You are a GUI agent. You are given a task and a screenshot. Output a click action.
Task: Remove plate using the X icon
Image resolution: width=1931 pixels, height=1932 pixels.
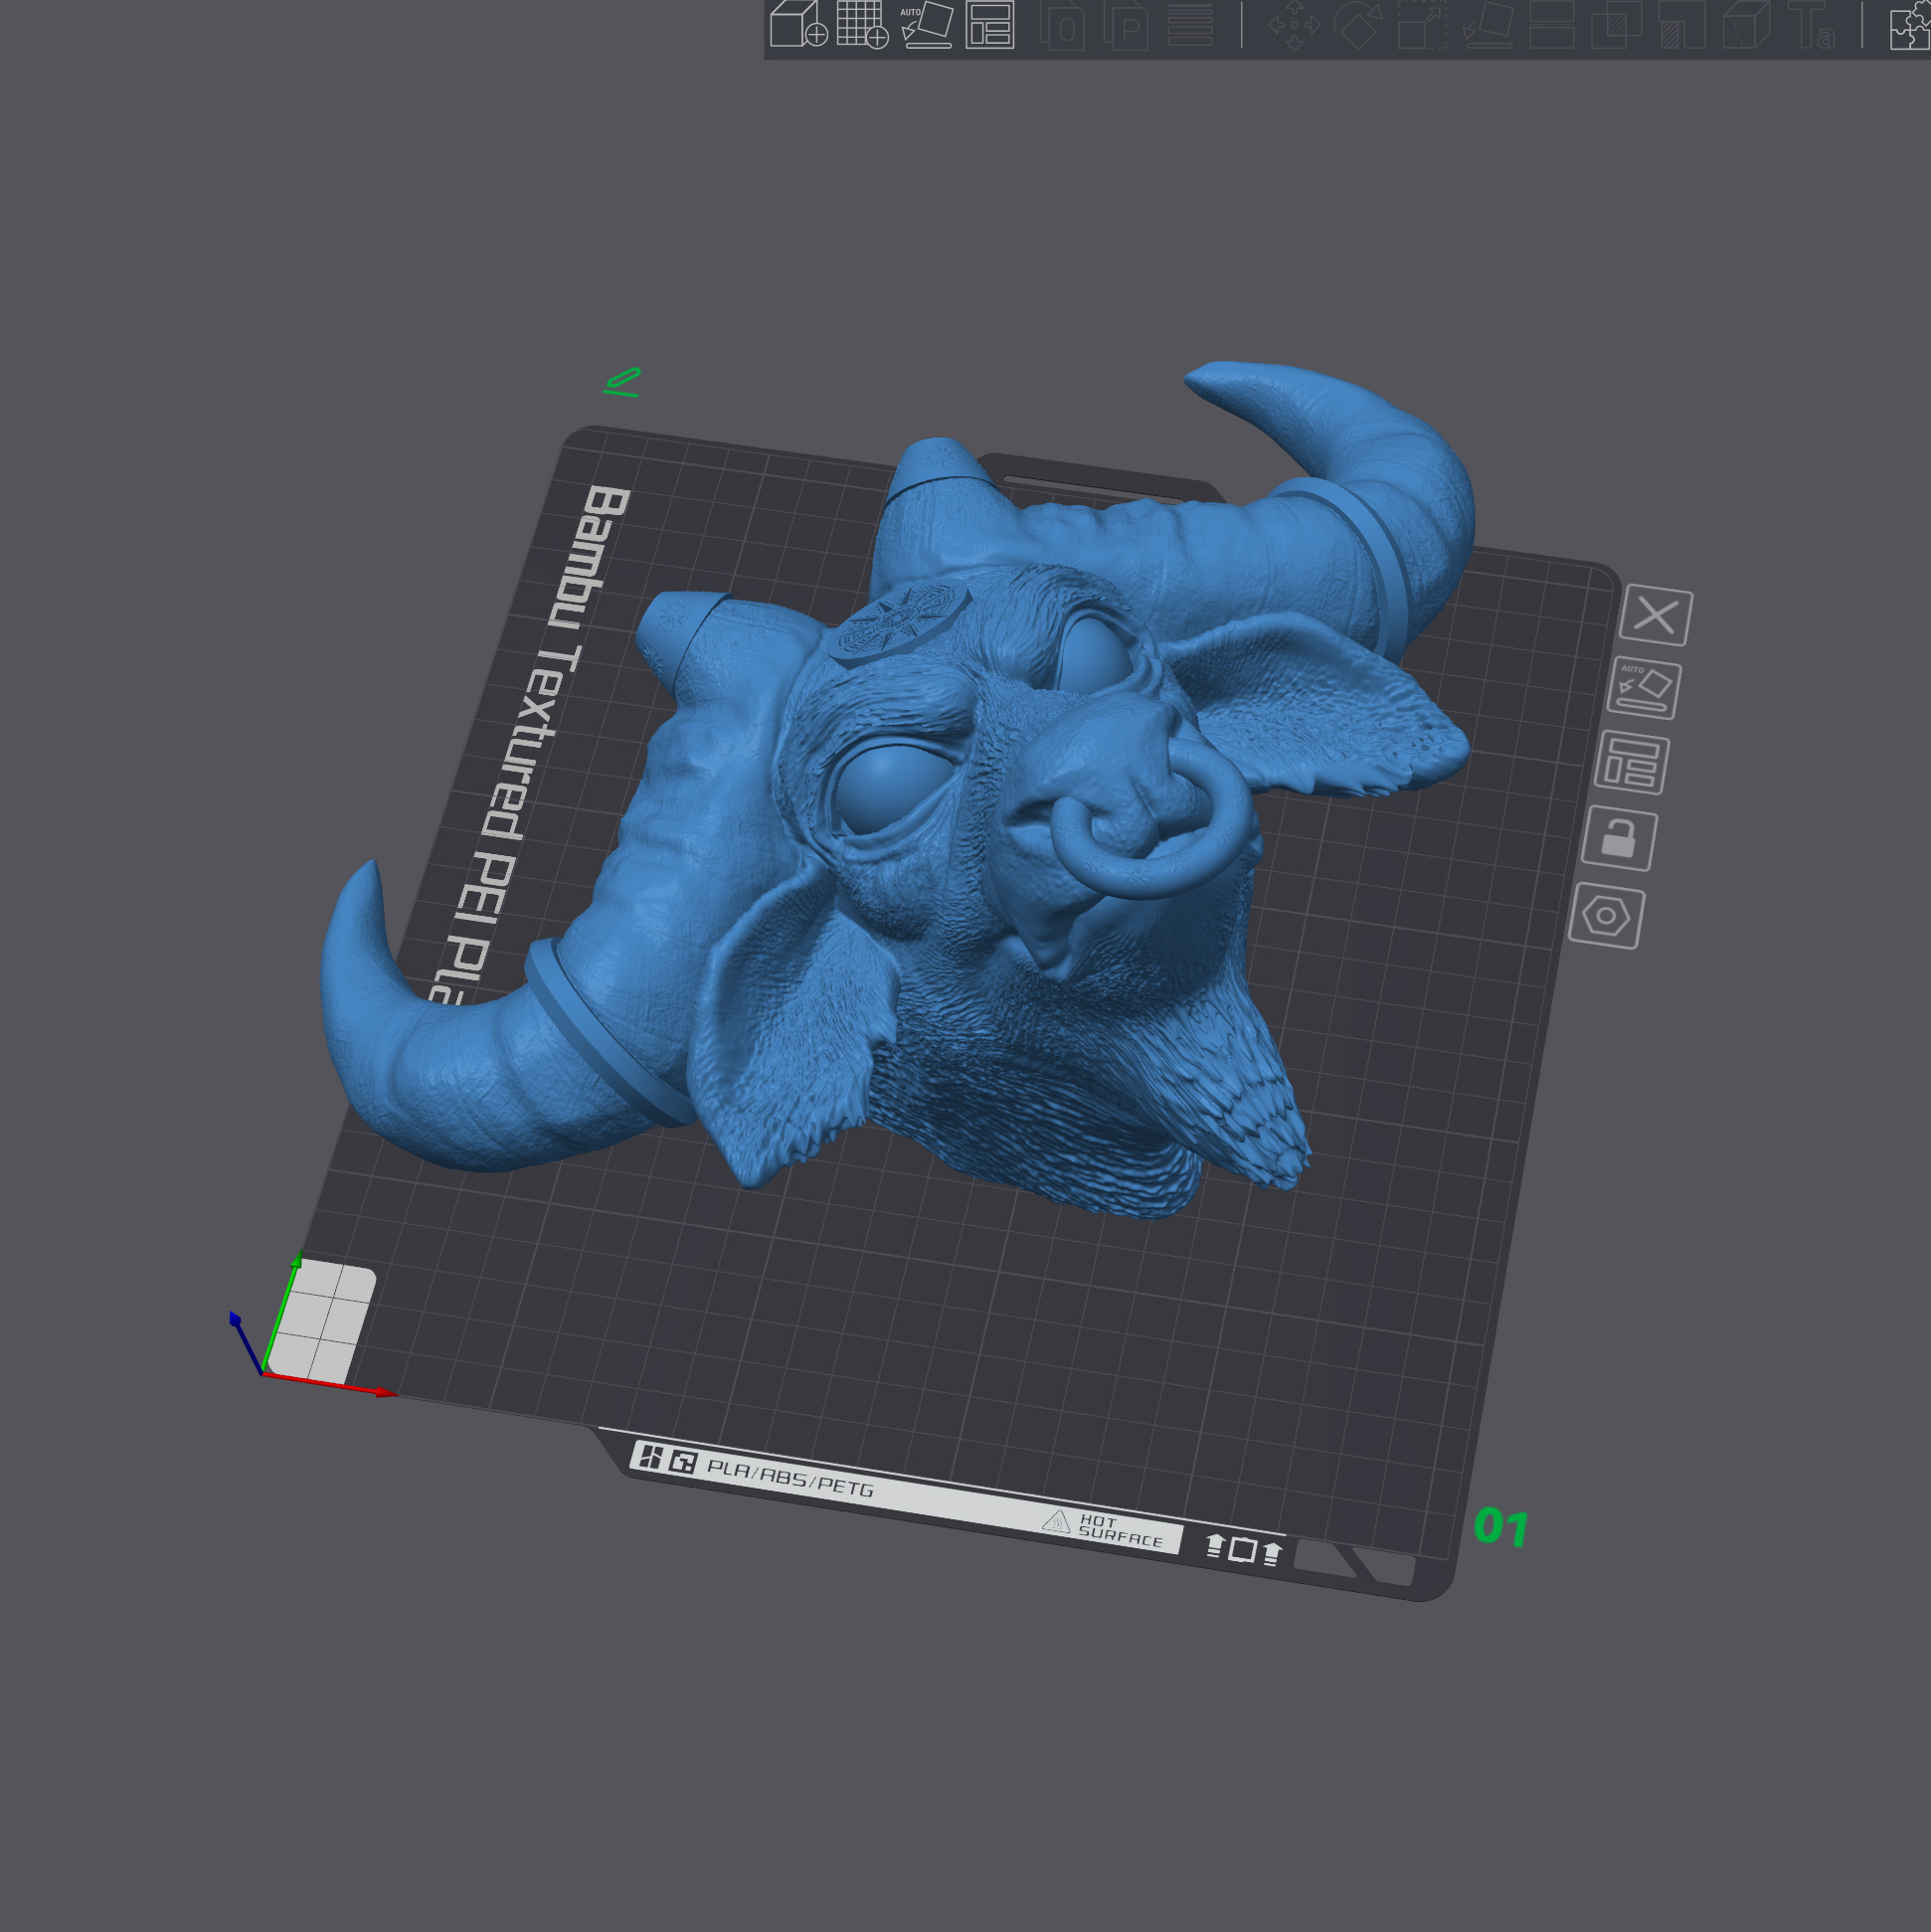pyautogui.click(x=1655, y=615)
